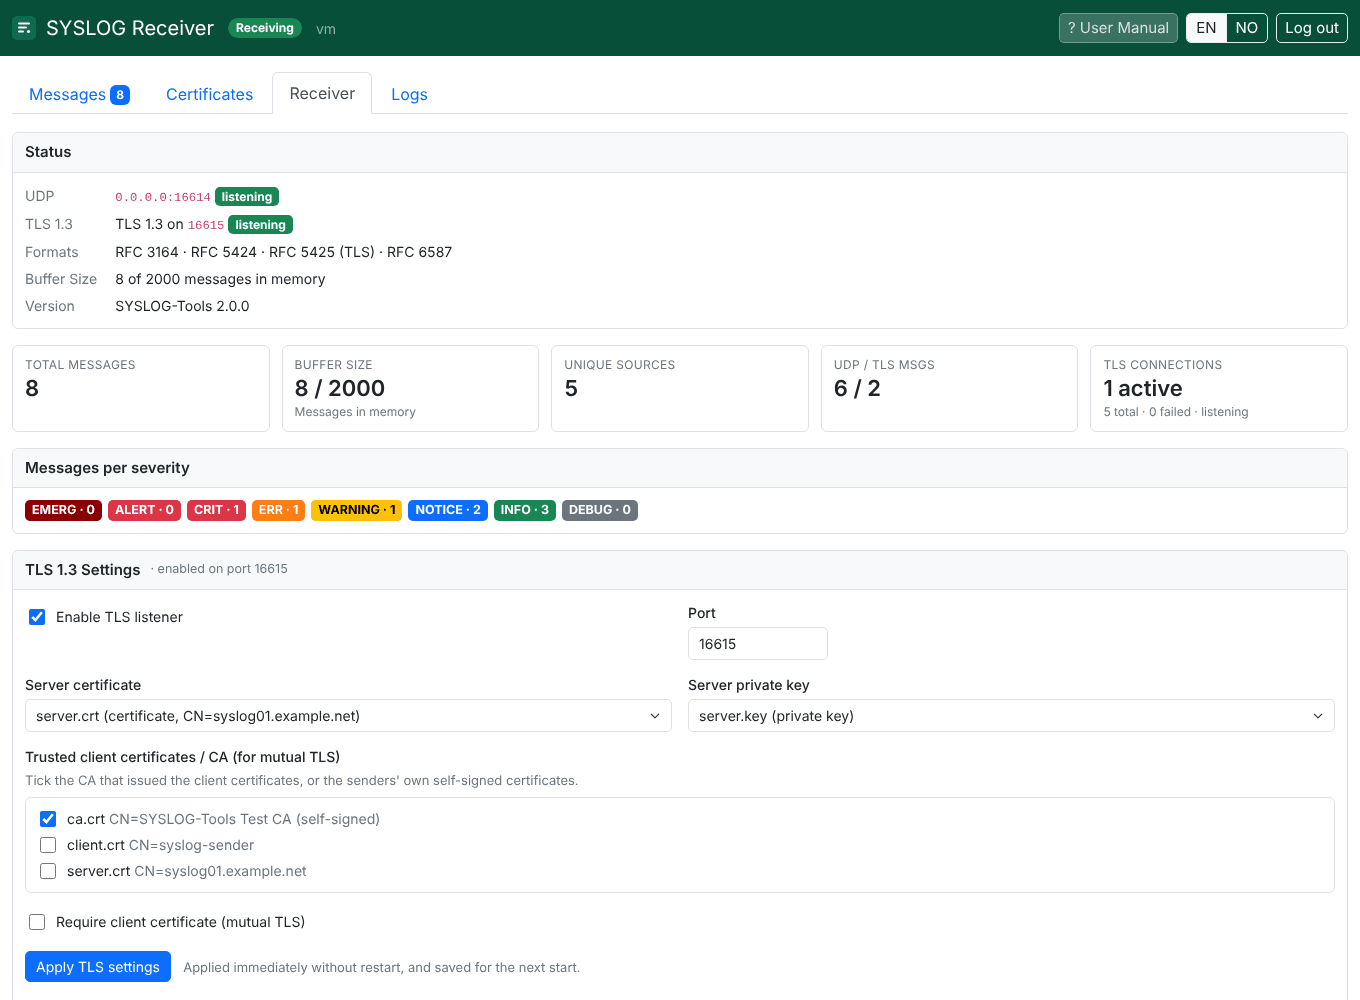The image size is (1360, 1000).
Task: Open the Server private key dropdown
Action: [1011, 716]
